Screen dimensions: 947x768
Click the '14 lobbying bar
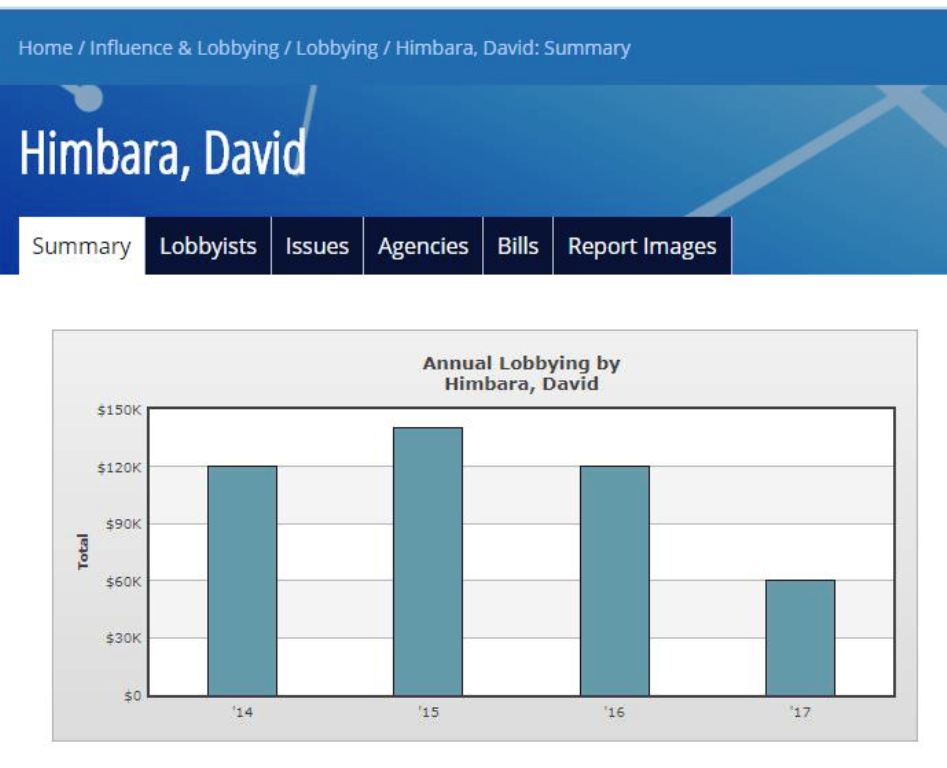pos(242,581)
